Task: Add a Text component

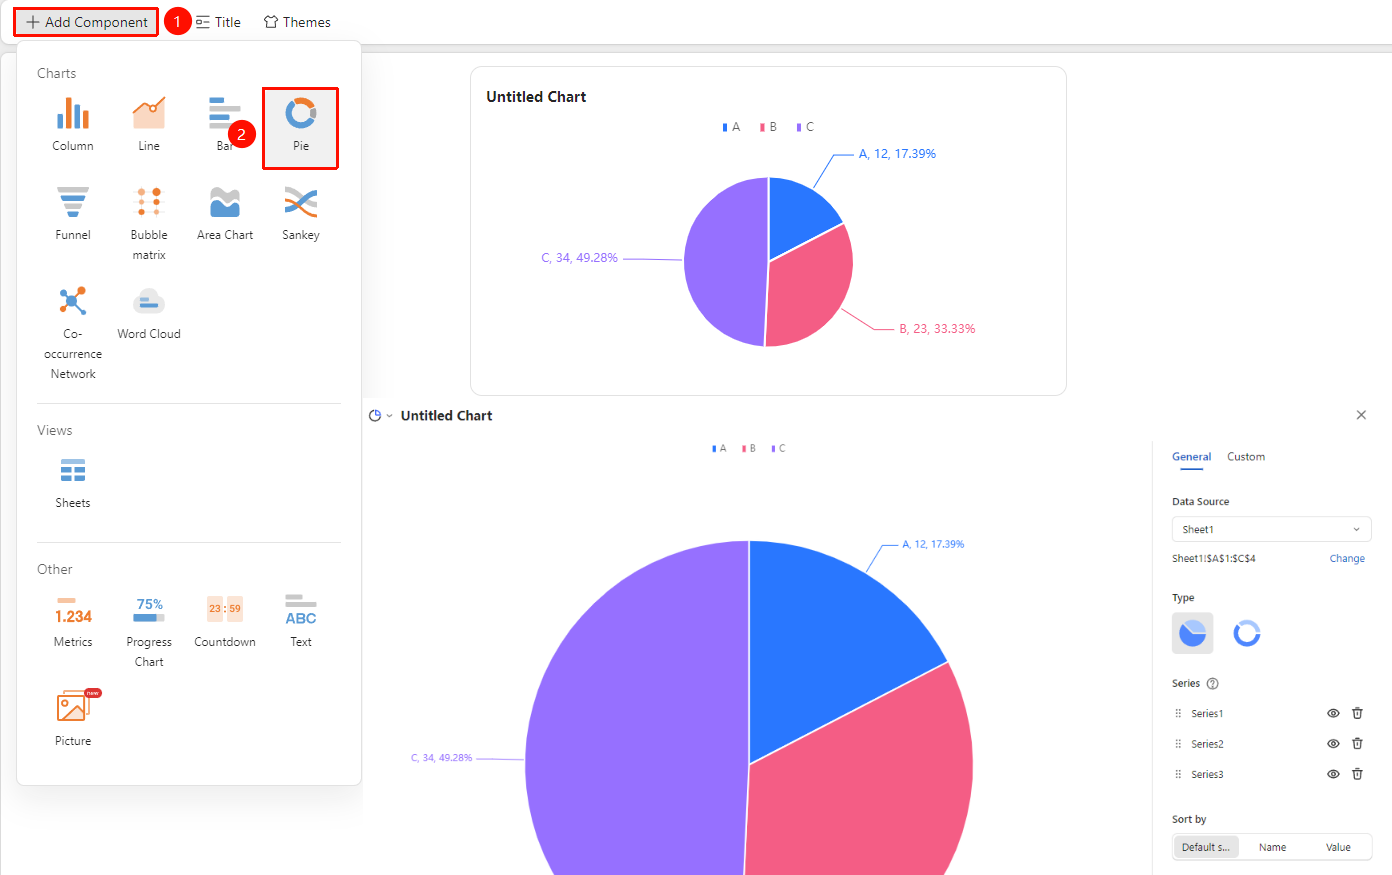Action: coord(301,621)
